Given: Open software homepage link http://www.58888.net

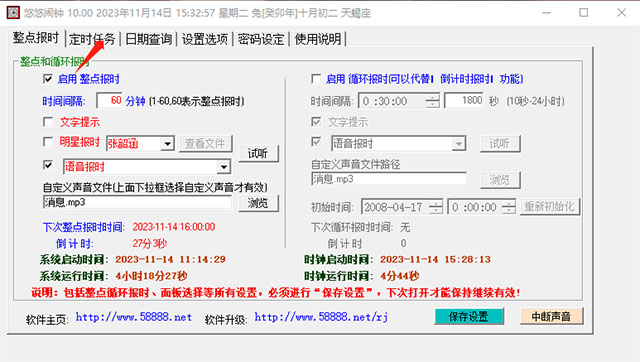Looking at the screenshot, I should point(134,318).
